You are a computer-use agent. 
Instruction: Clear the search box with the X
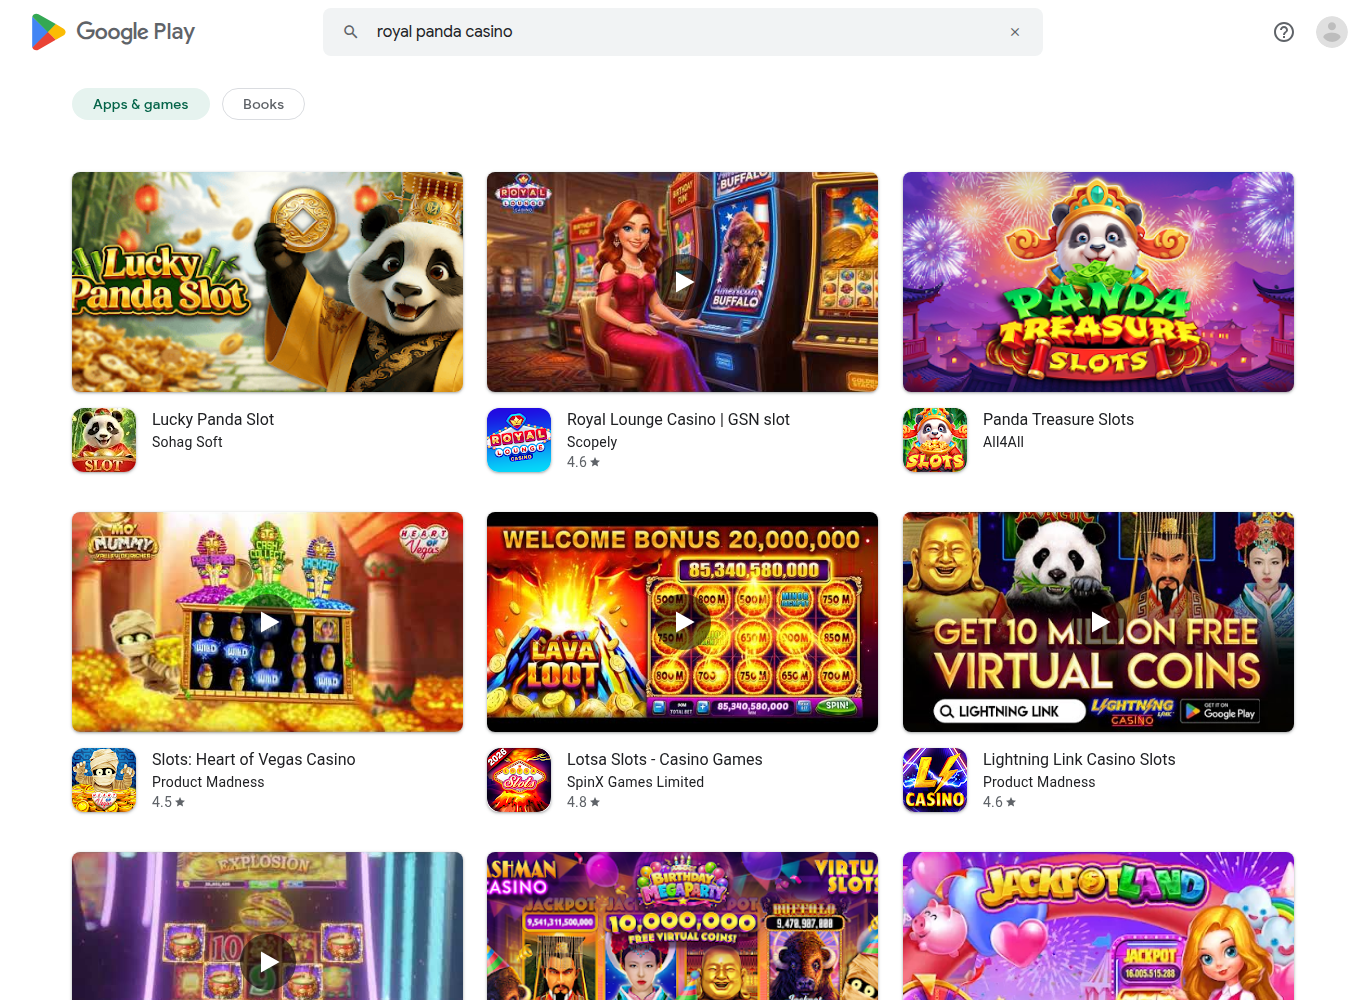click(1015, 32)
